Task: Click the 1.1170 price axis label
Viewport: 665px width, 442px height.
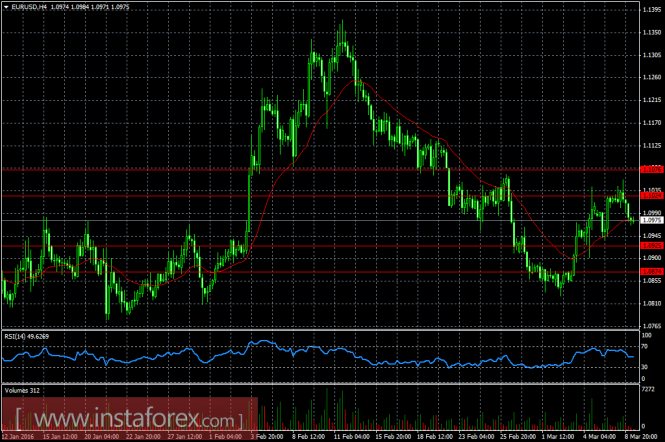Action: tap(652, 123)
